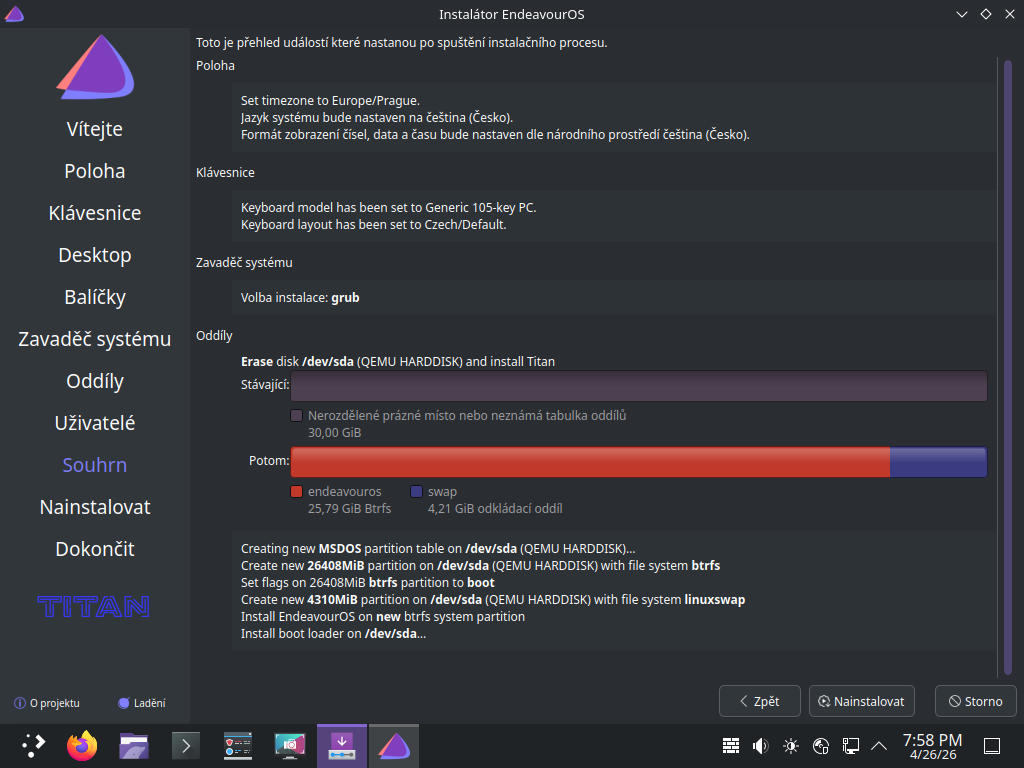This screenshot has height=768, width=1024.
Task: Open the window menu icon in titlebar
Action: 15,14
